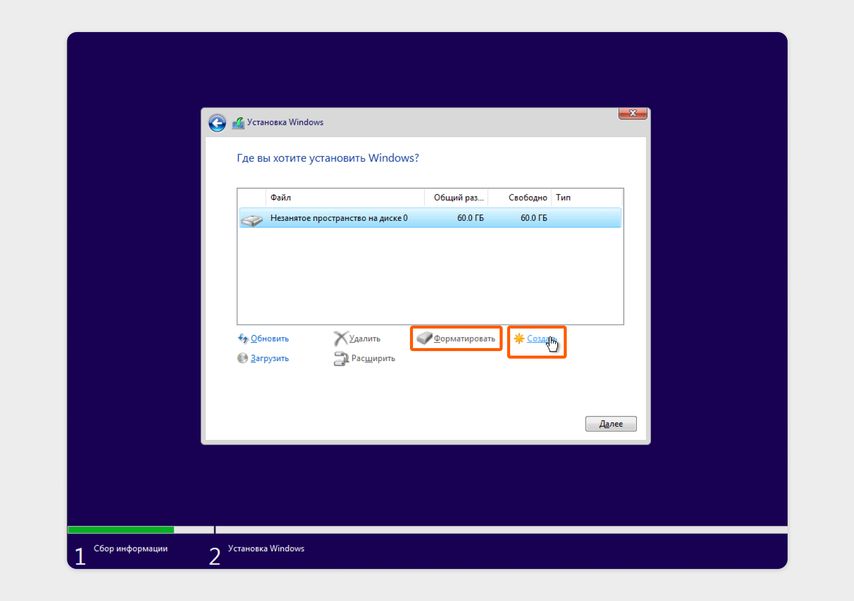Click the refresh arrows icon beside Обновить
The width and height of the screenshot is (854, 601).
tap(243, 338)
